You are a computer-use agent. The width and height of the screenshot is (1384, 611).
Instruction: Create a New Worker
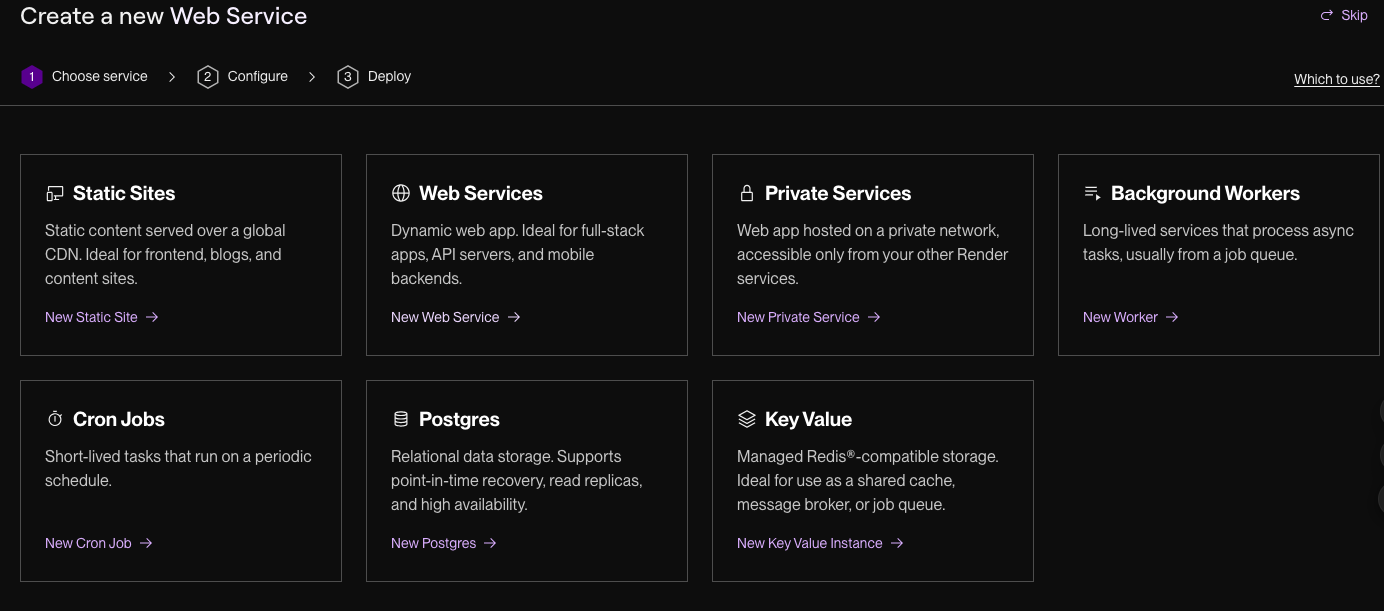(1131, 317)
